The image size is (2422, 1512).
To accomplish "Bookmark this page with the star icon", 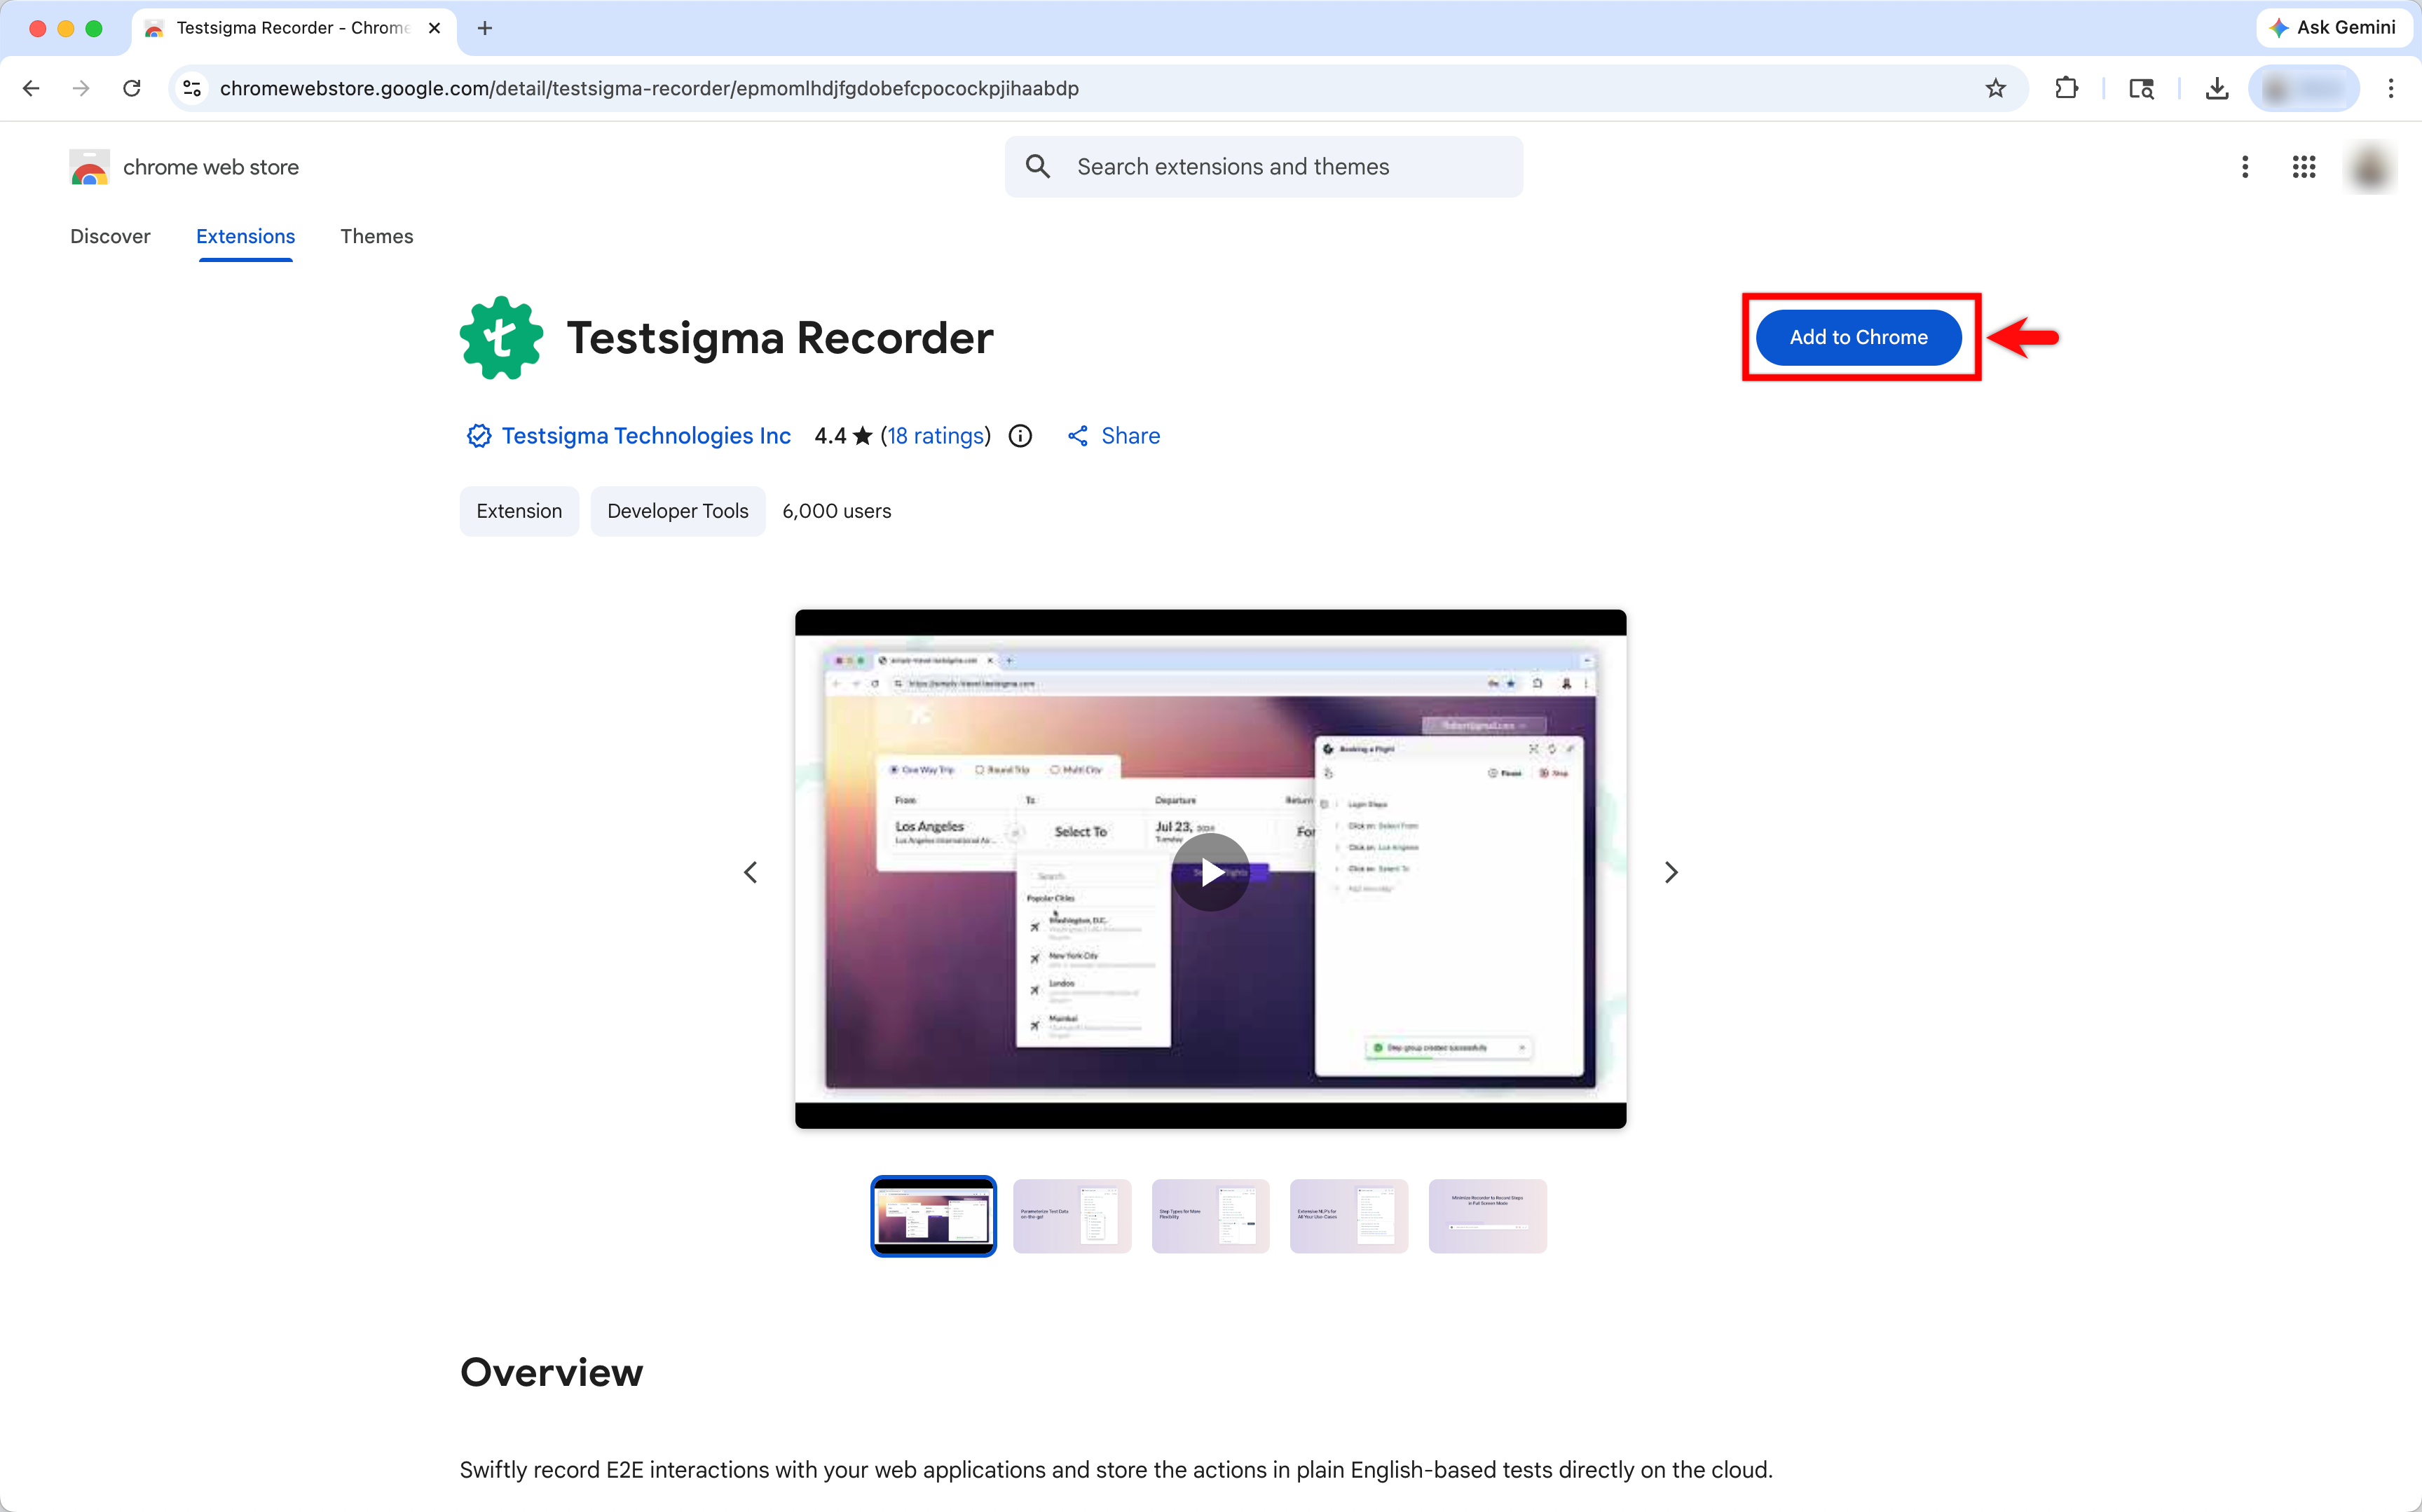I will click(x=1995, y=88).
